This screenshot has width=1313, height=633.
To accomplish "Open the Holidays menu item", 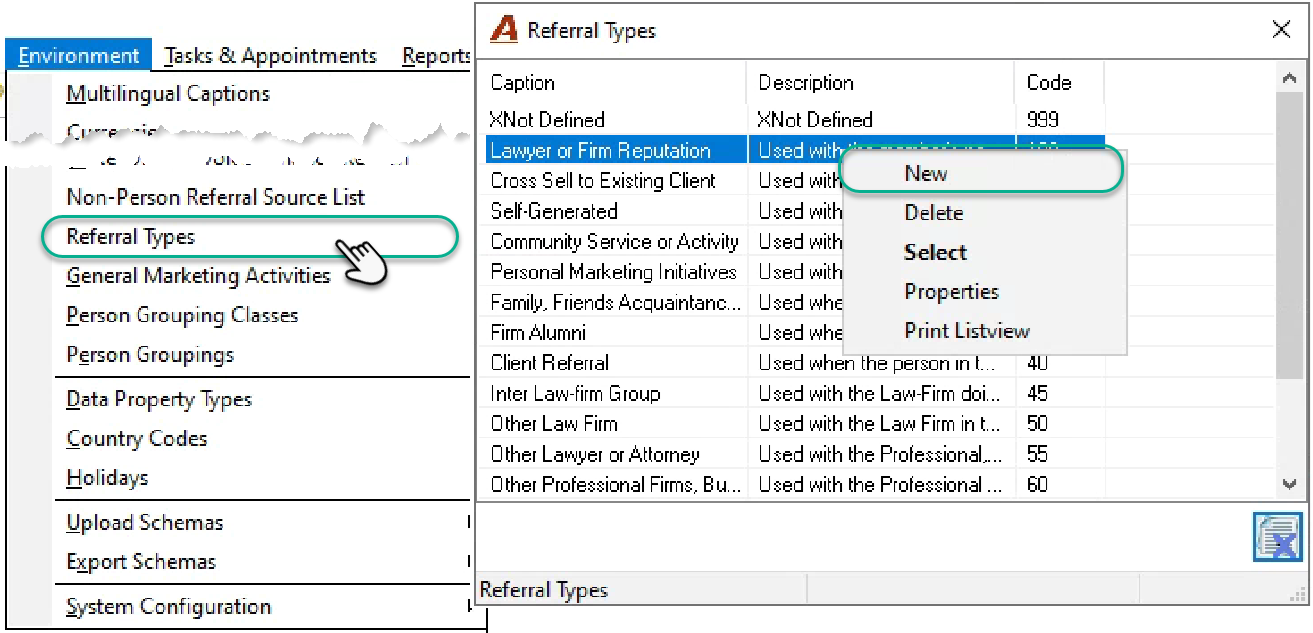I will click(107, 478).
